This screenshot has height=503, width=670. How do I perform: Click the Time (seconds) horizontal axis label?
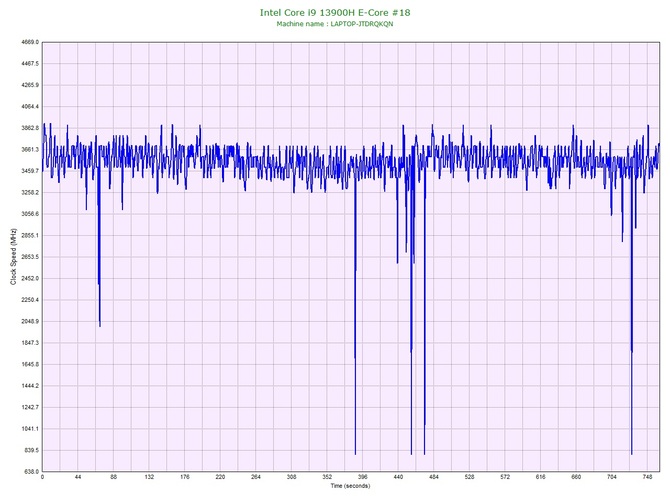pyautogui.click(x=349, y=486)
